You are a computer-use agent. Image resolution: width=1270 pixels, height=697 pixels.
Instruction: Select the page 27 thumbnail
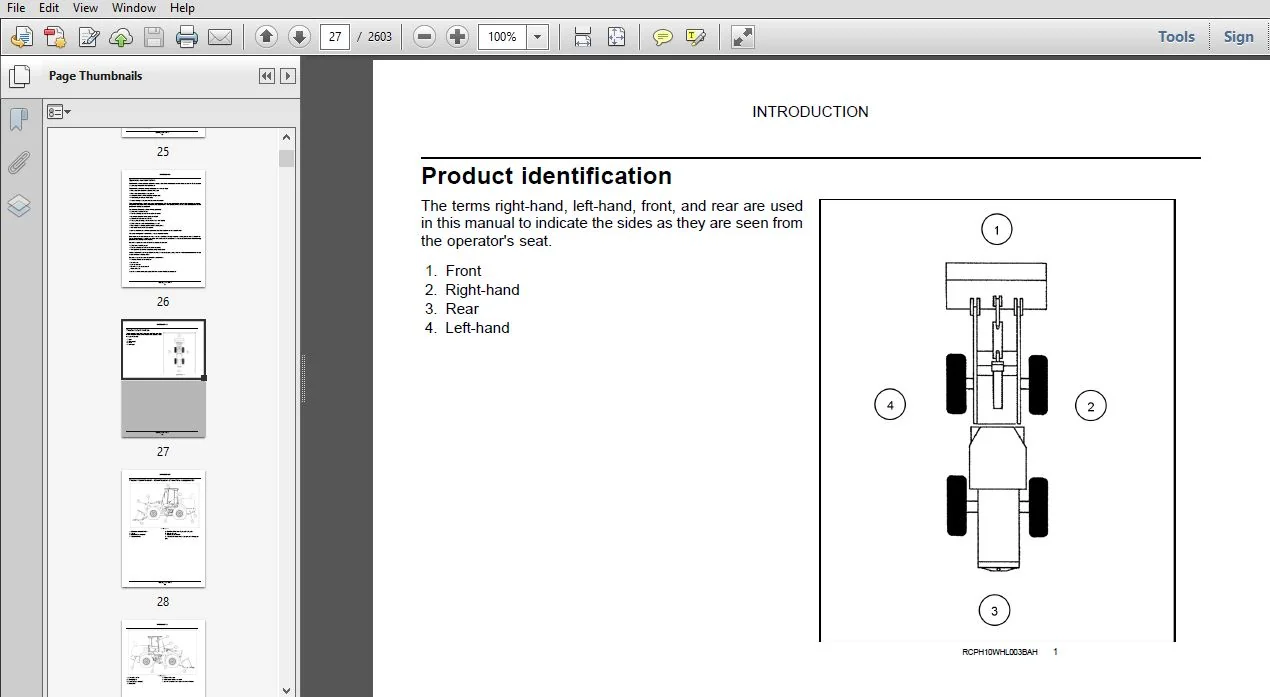163,378
